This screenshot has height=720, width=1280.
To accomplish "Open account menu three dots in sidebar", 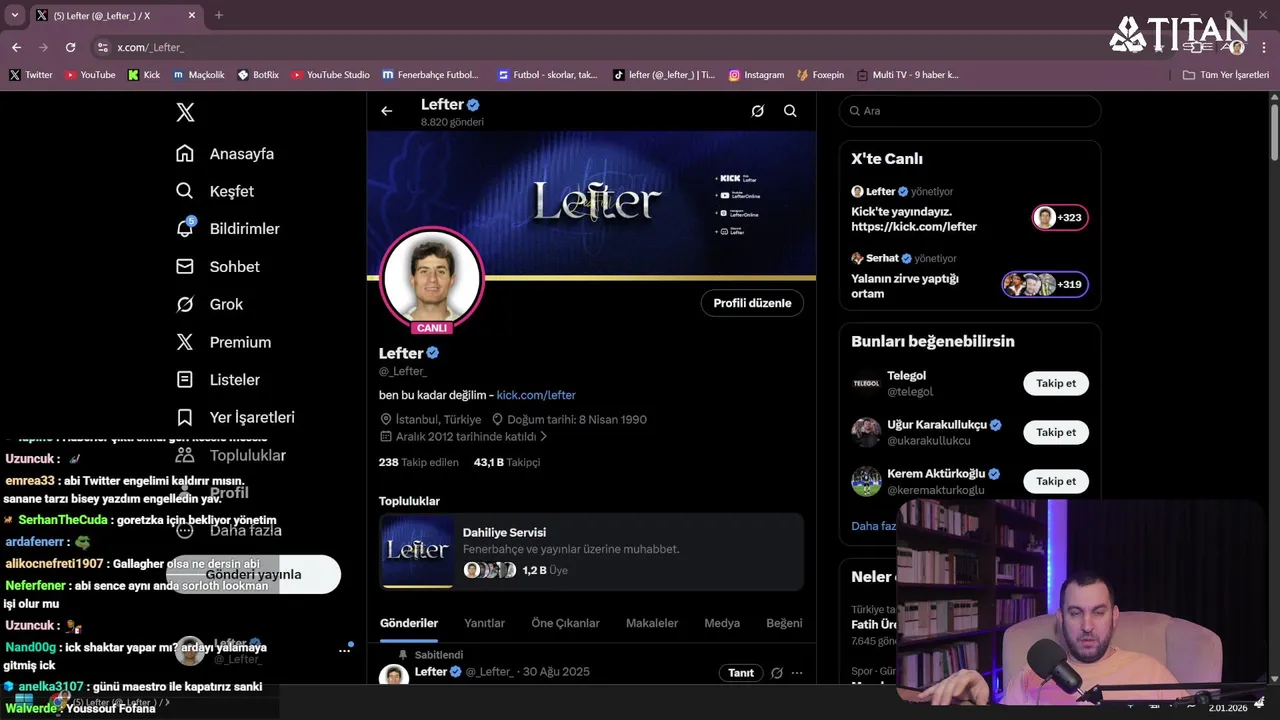I will pos(345,650).
